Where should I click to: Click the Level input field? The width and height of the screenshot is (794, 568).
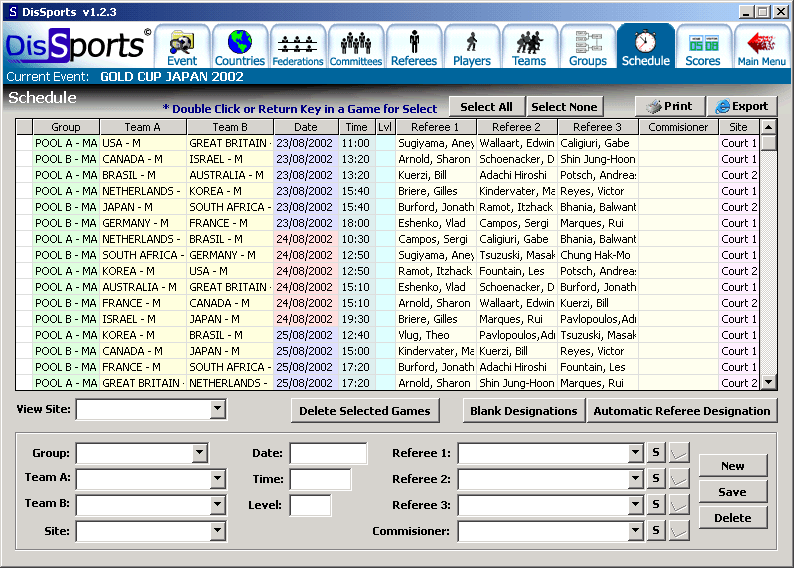pos(310,505)
